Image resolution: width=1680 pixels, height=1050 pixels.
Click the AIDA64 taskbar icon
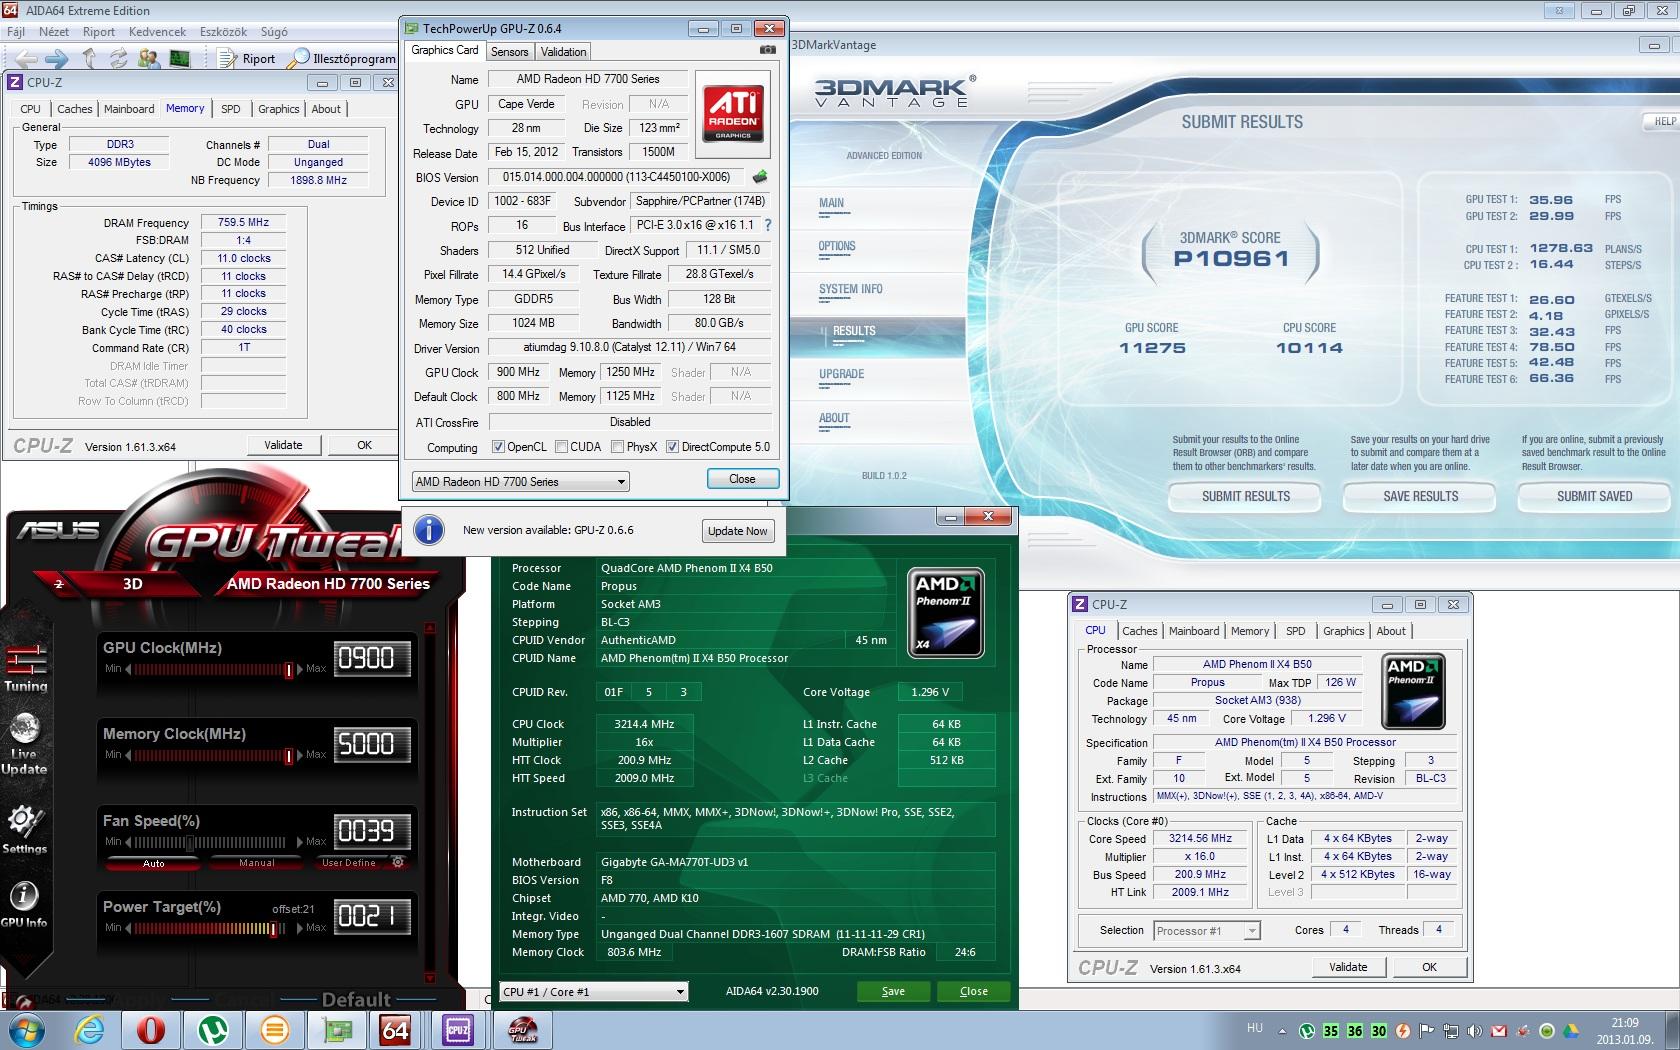(x=396, y=1030)
